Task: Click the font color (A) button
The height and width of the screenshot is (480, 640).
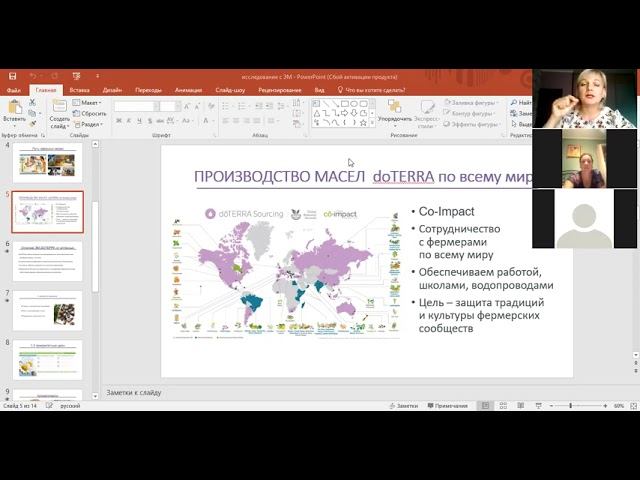Action: click(x=206, y=121)
